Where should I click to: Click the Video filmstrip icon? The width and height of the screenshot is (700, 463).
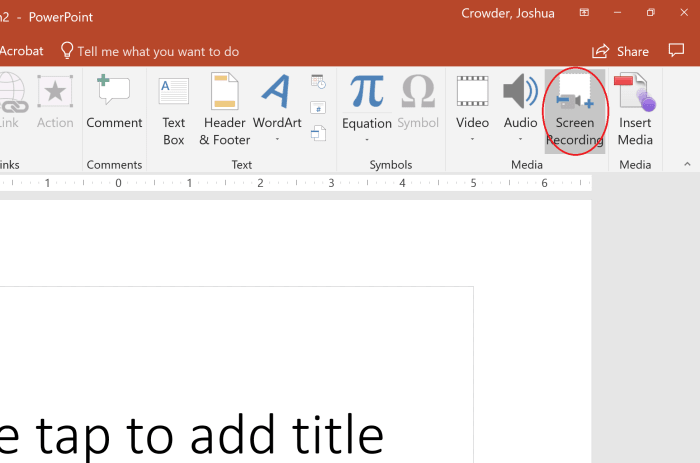pyautogui.click(x=472, y=91)
